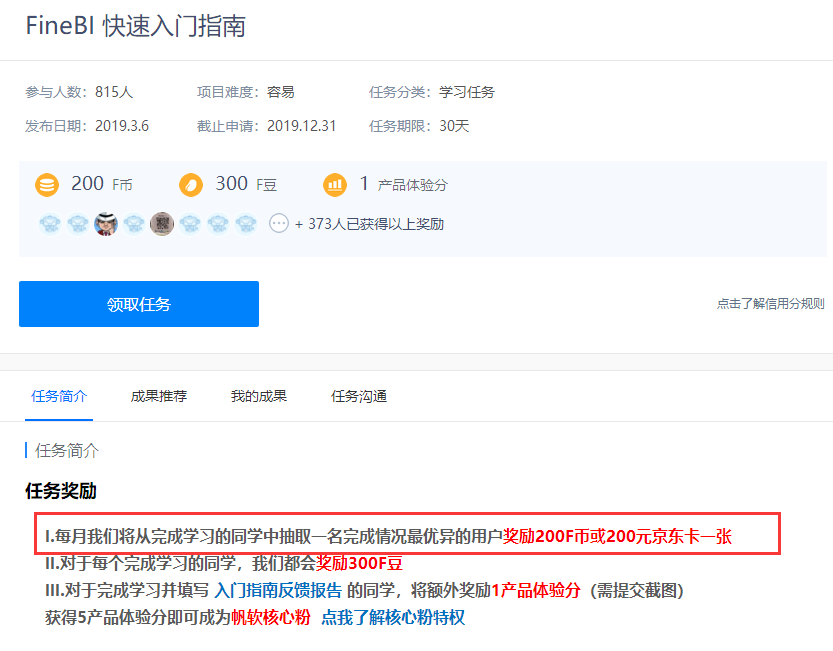
Task: Click the 任务分类 学习任务 value
Action: 467,92
